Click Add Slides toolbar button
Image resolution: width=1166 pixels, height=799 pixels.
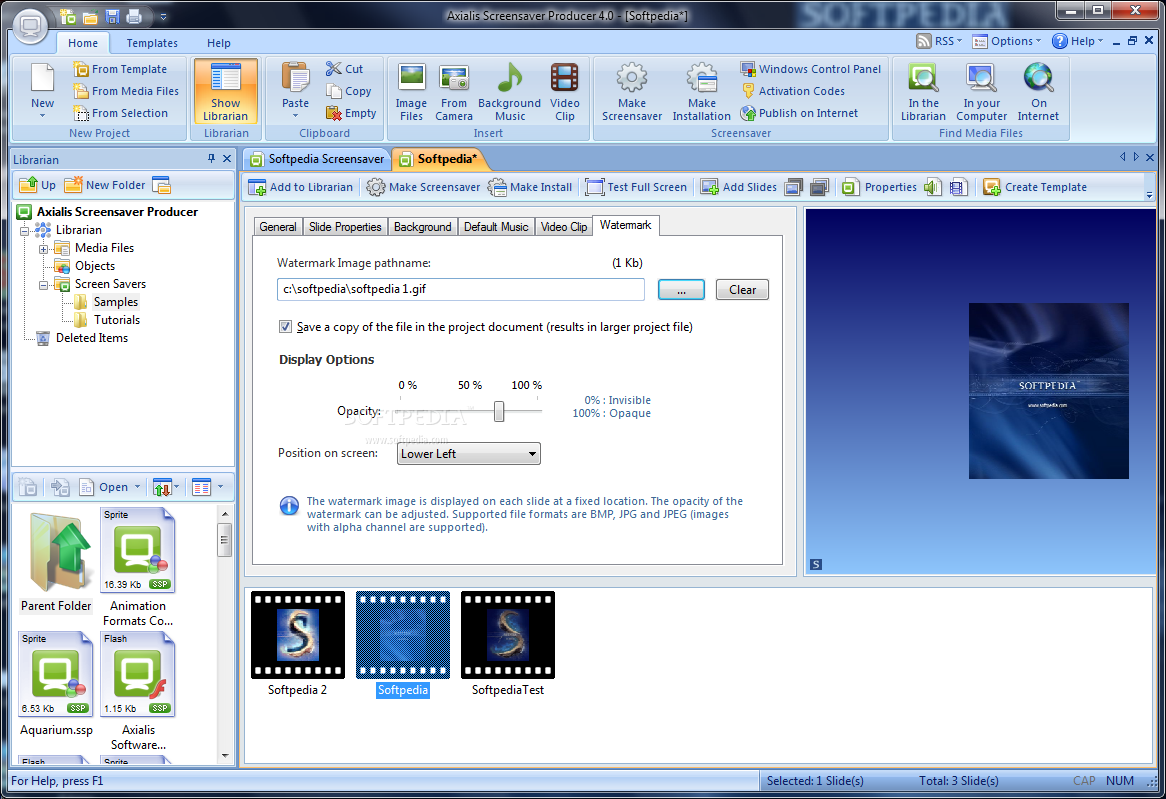[739, 187]
